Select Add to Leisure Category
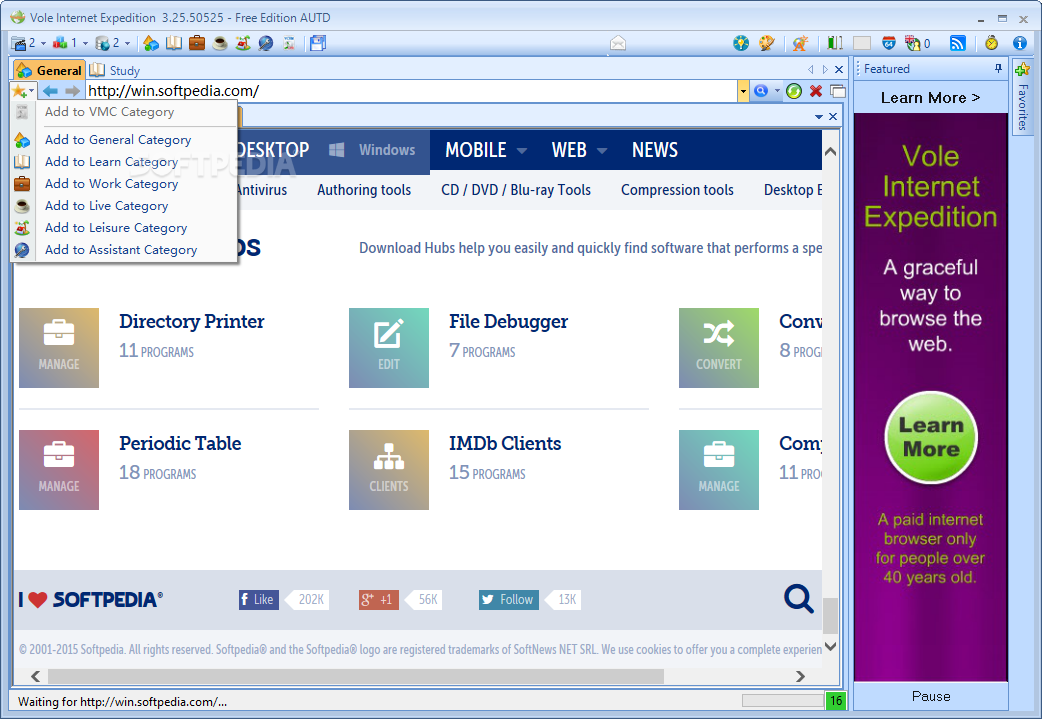Viewport: 1042px width, 719px height. 116,227
